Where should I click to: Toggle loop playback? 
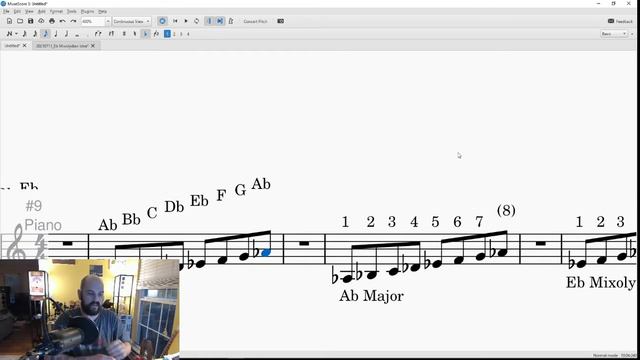click(x=196, y=21)
